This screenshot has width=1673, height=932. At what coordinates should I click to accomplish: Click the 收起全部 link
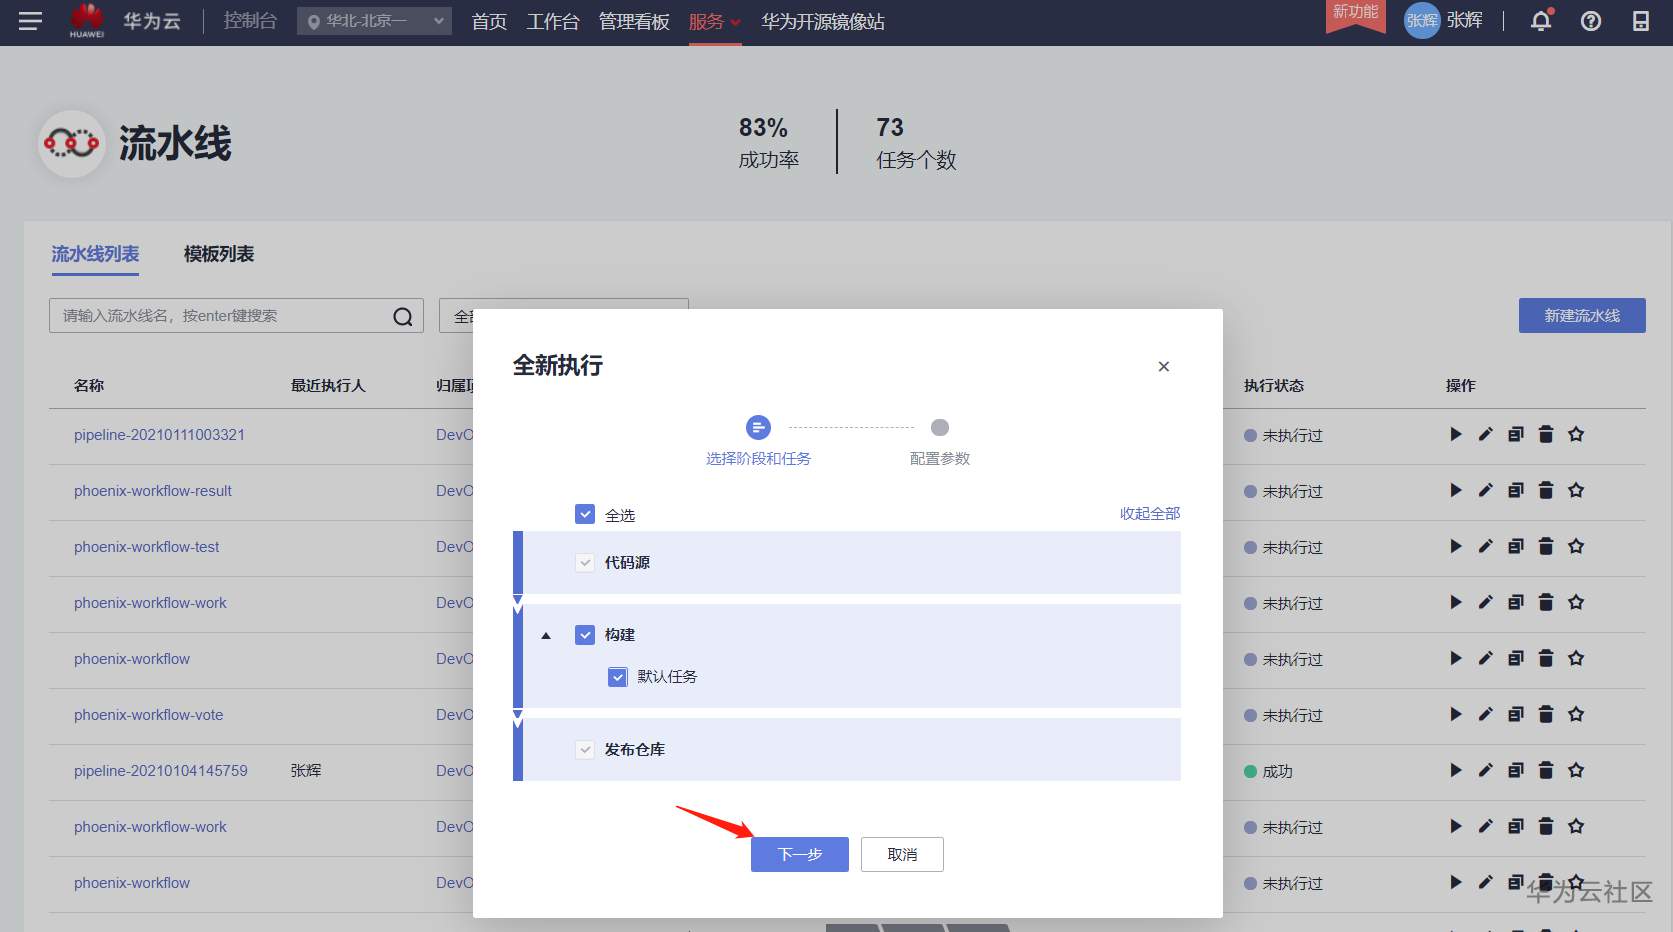click(x=1150, y=513)
